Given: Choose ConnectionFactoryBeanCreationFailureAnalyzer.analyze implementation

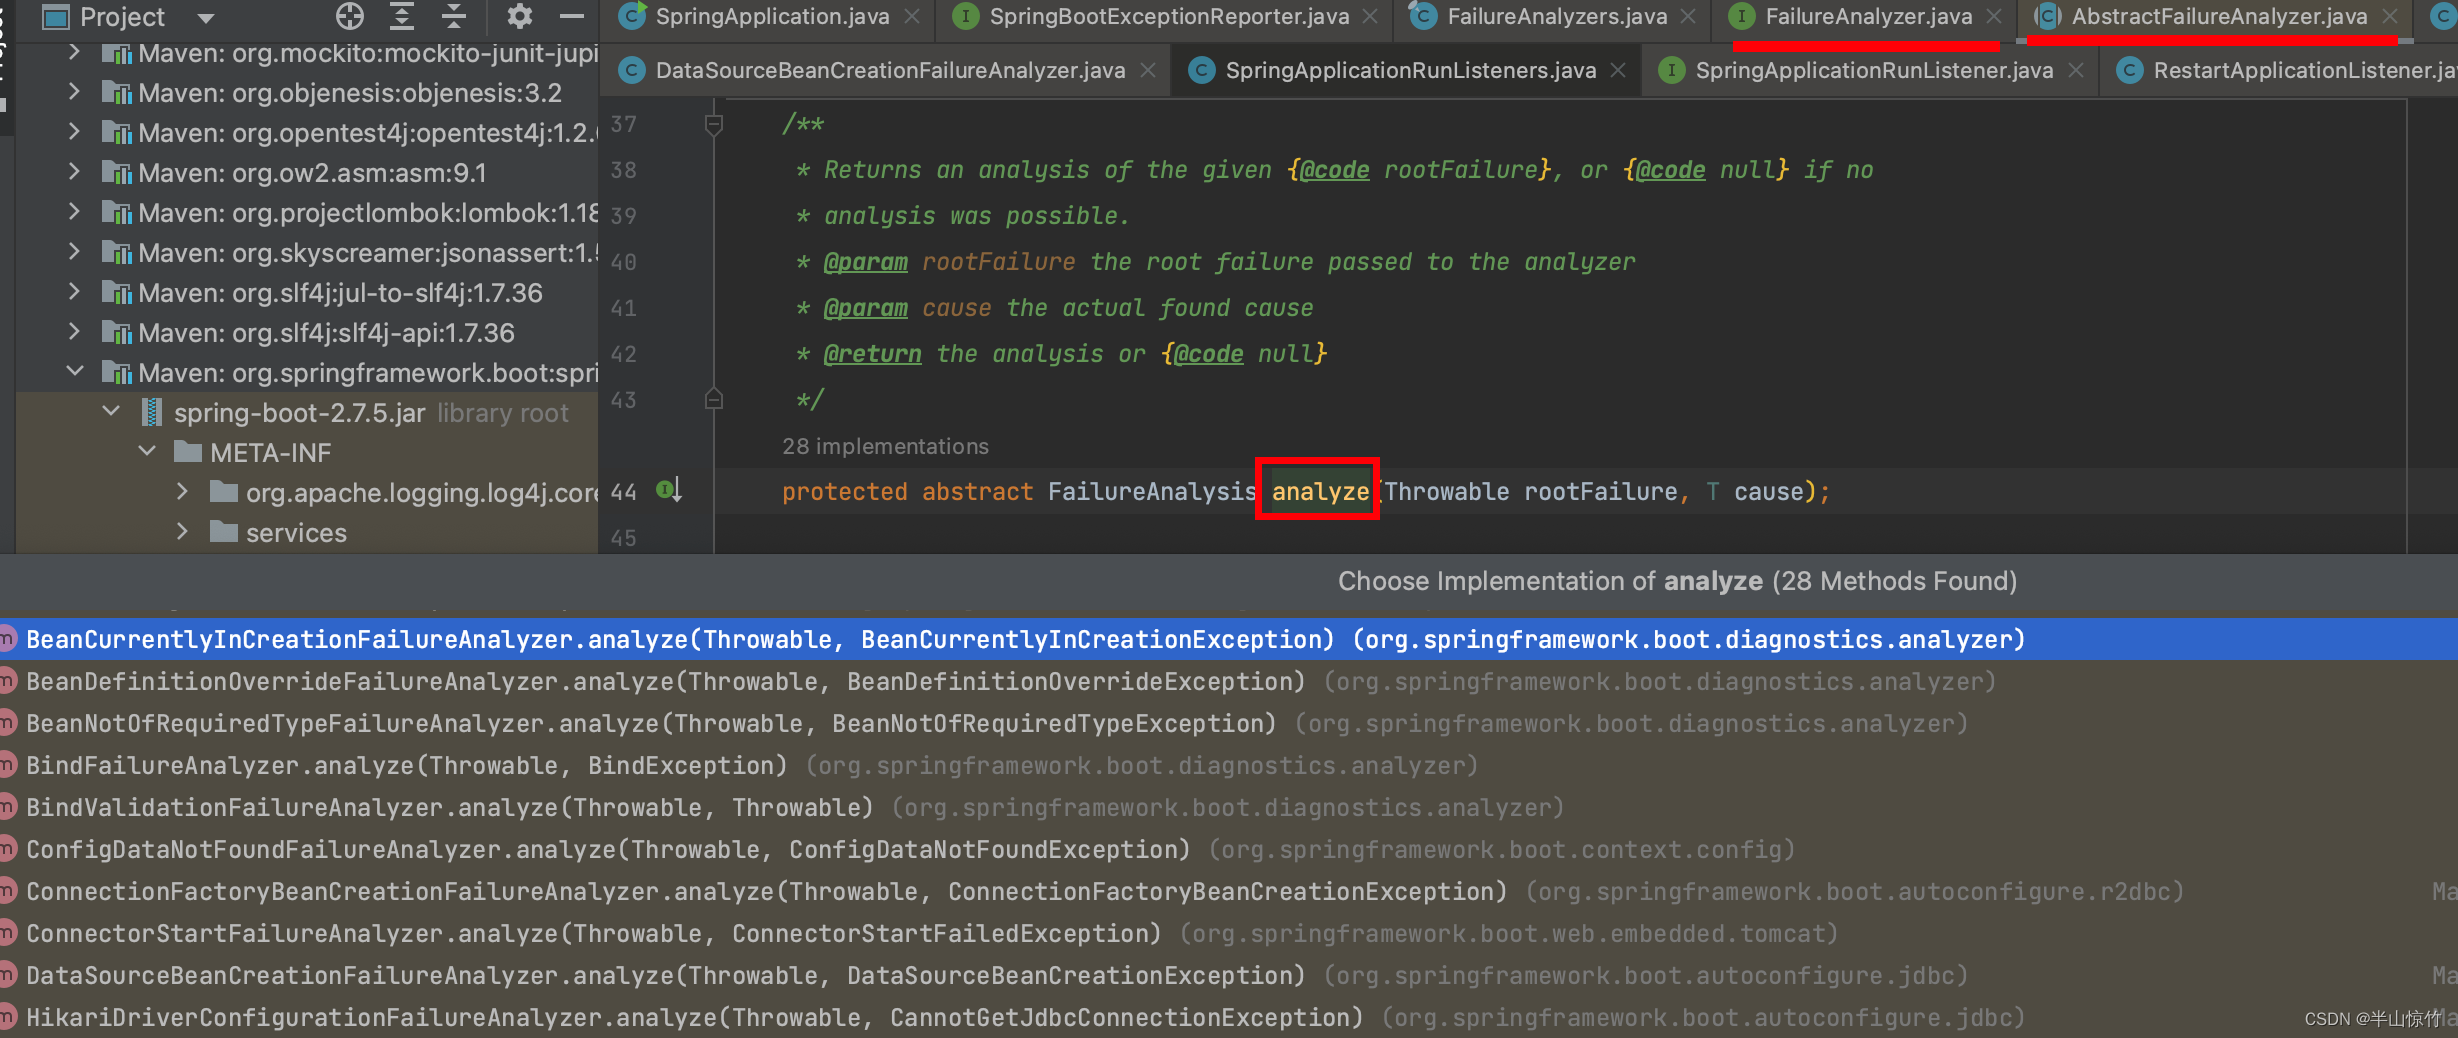Looking at the screenshot, I should click(1229, 891).
